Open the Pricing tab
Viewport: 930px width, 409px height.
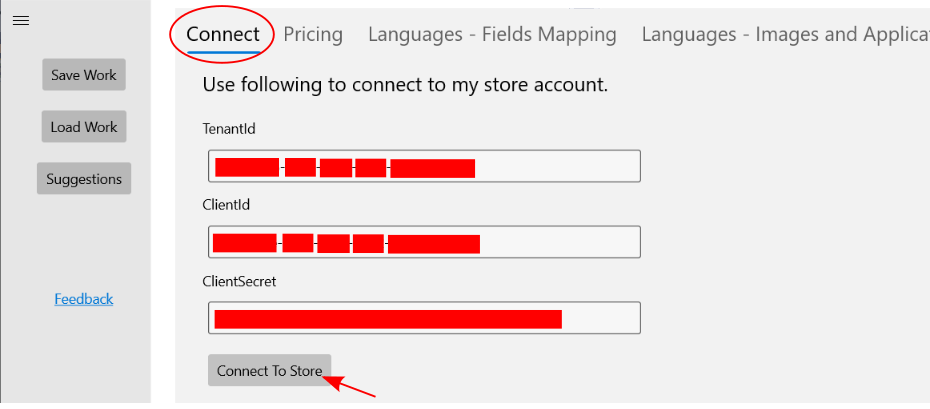313,34
